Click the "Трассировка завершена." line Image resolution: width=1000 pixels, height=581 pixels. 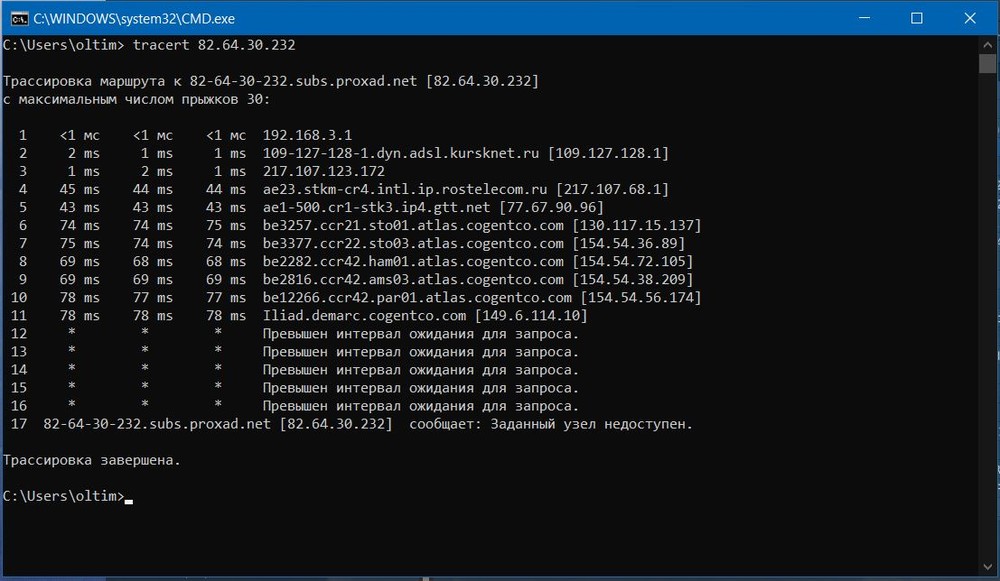click(x=93, y=460)
